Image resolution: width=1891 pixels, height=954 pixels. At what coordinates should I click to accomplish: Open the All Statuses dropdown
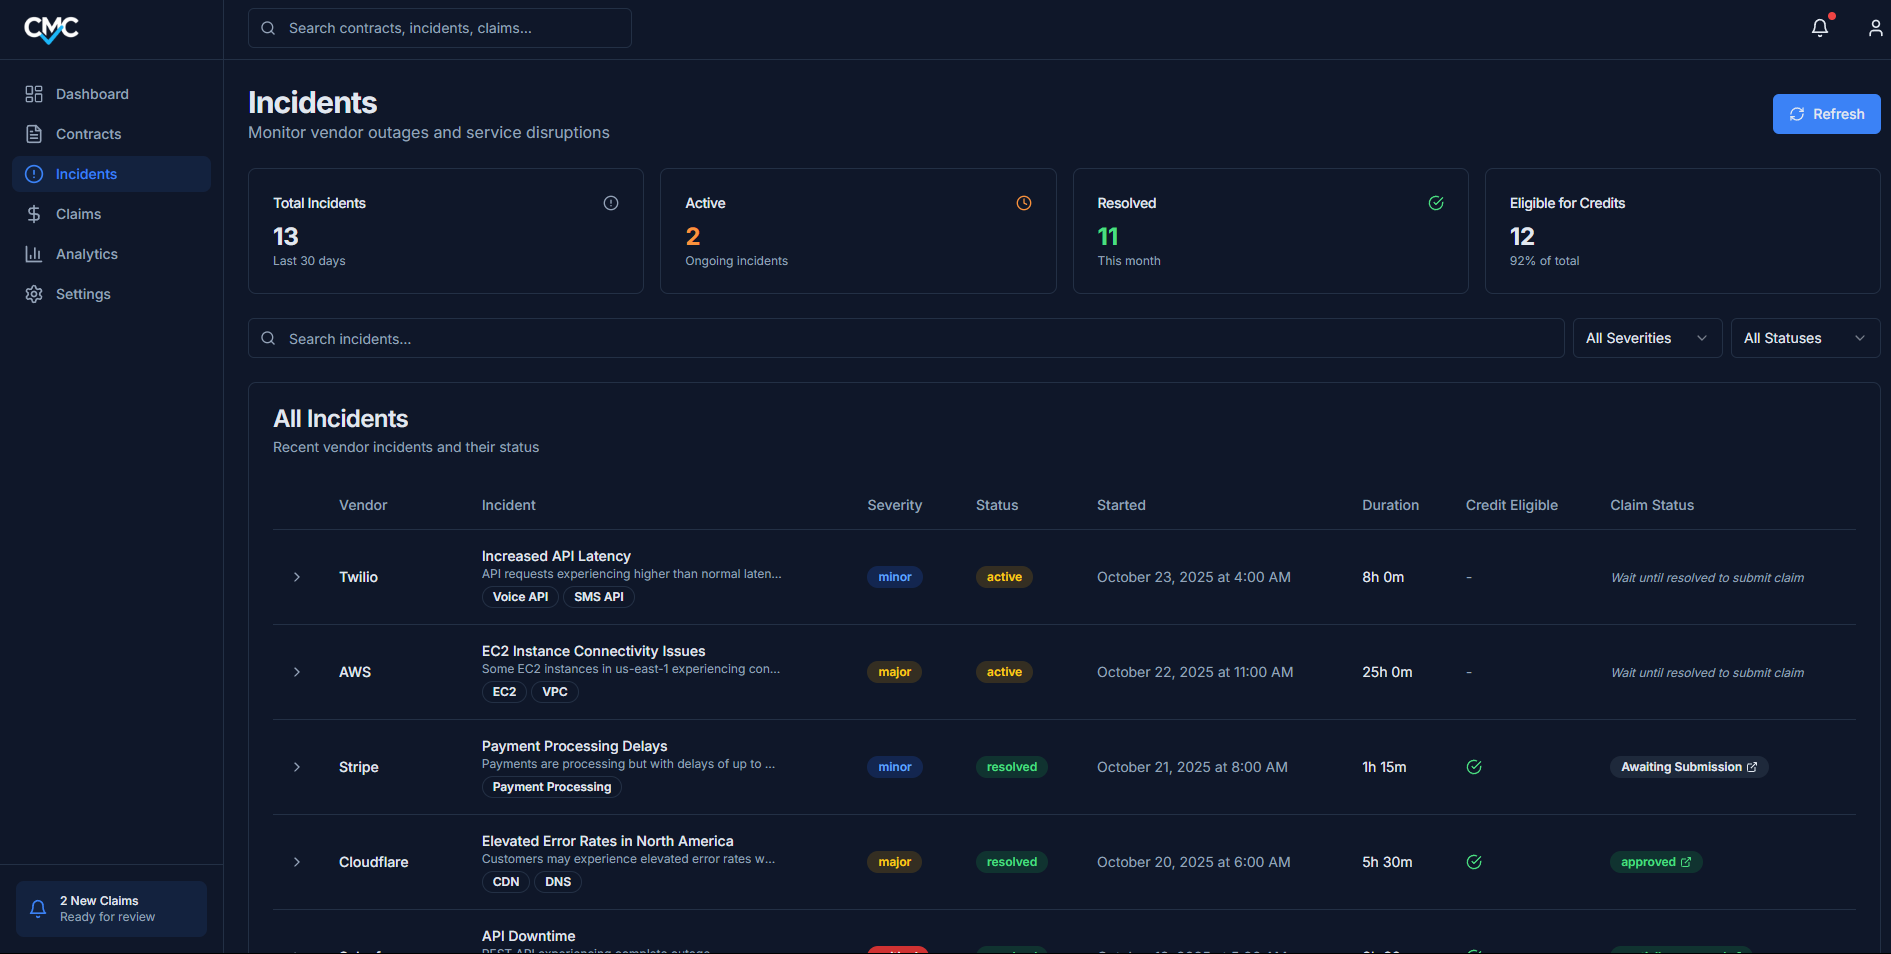[1805, 338]
